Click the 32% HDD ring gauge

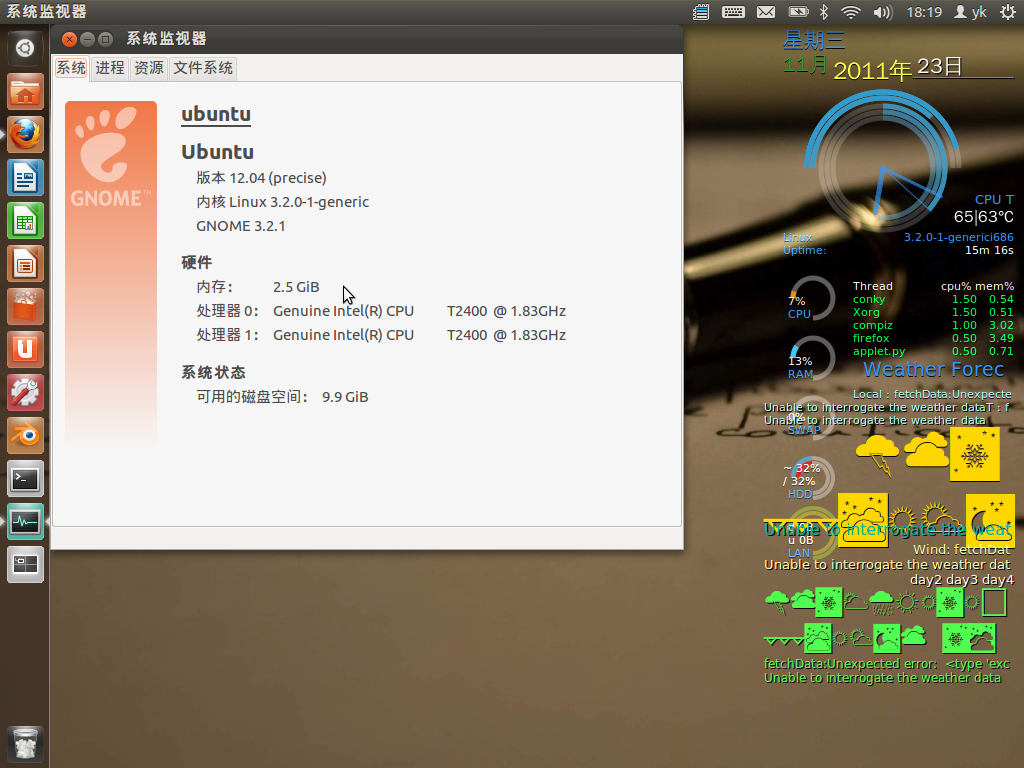[x=811, y=478]
